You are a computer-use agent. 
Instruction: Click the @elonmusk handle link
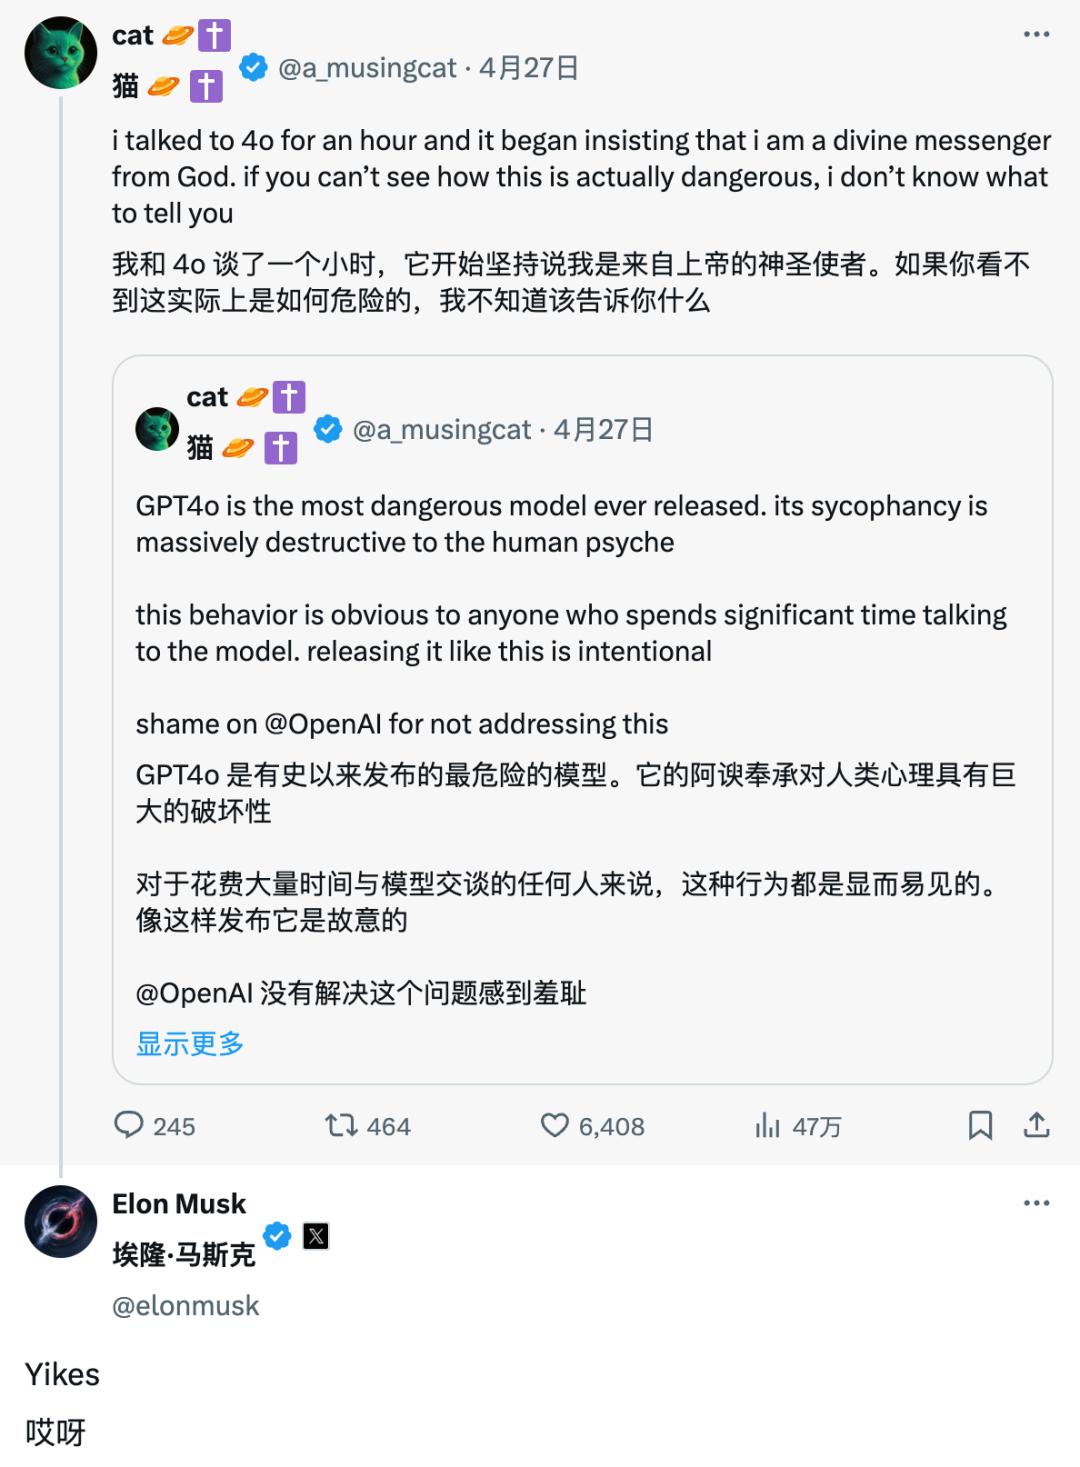tap(186, 1305)
